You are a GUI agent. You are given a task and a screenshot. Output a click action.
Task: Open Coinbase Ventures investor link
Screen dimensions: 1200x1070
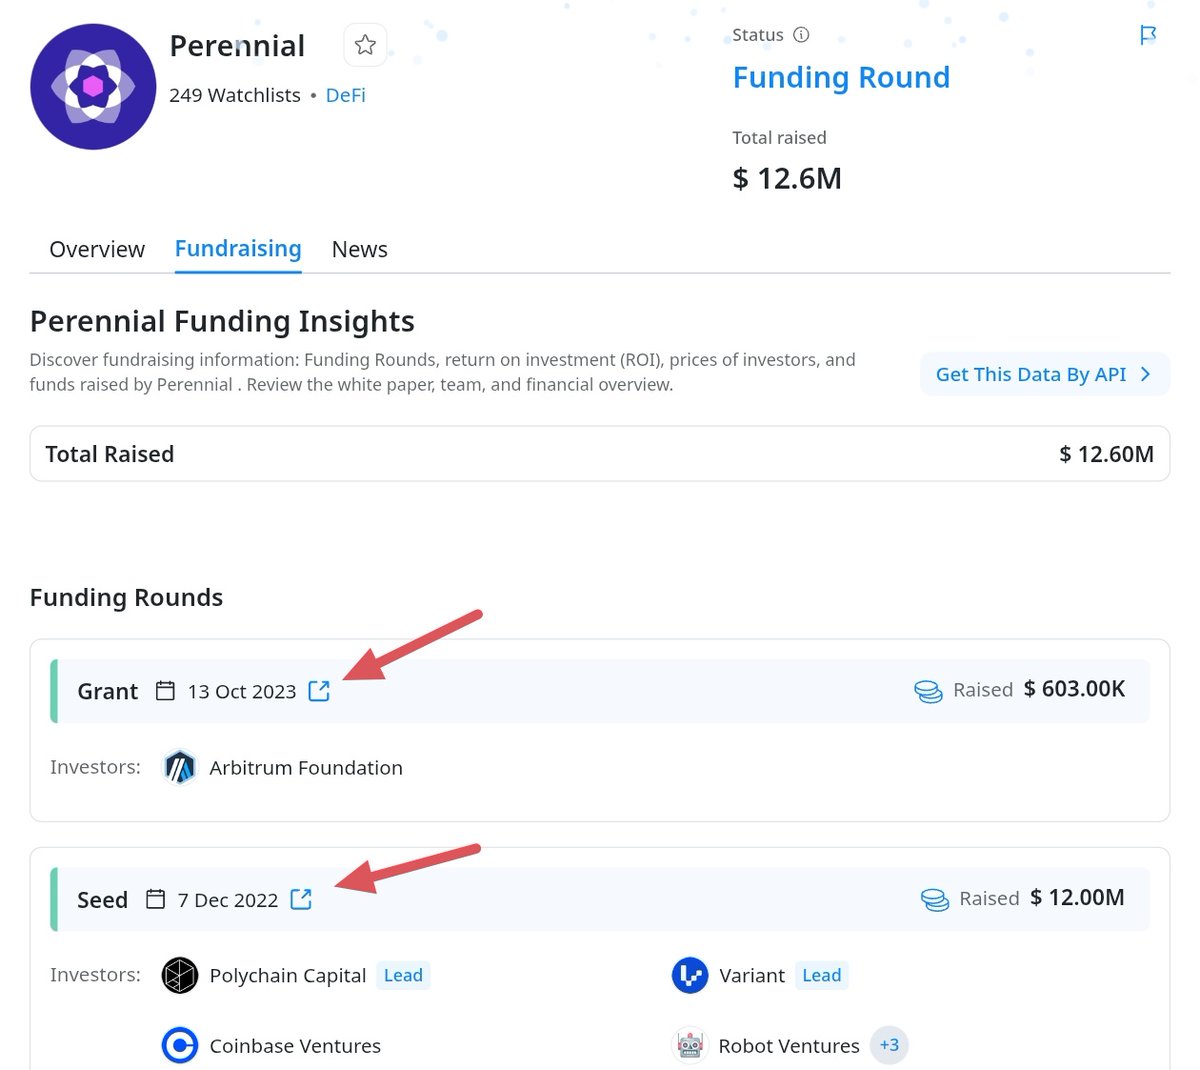(x=295, y=1046)
